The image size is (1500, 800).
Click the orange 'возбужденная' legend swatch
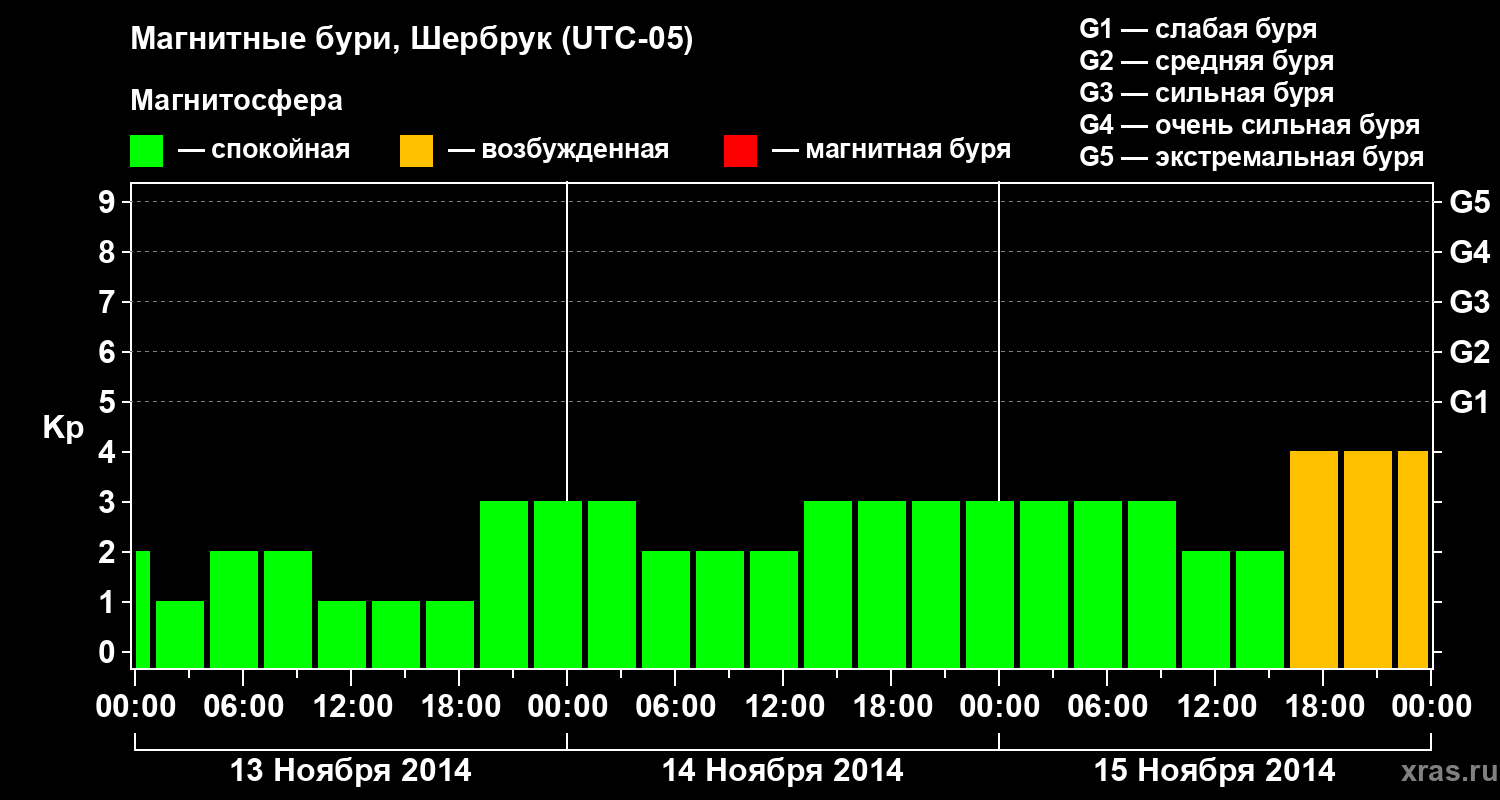[416, 151]
